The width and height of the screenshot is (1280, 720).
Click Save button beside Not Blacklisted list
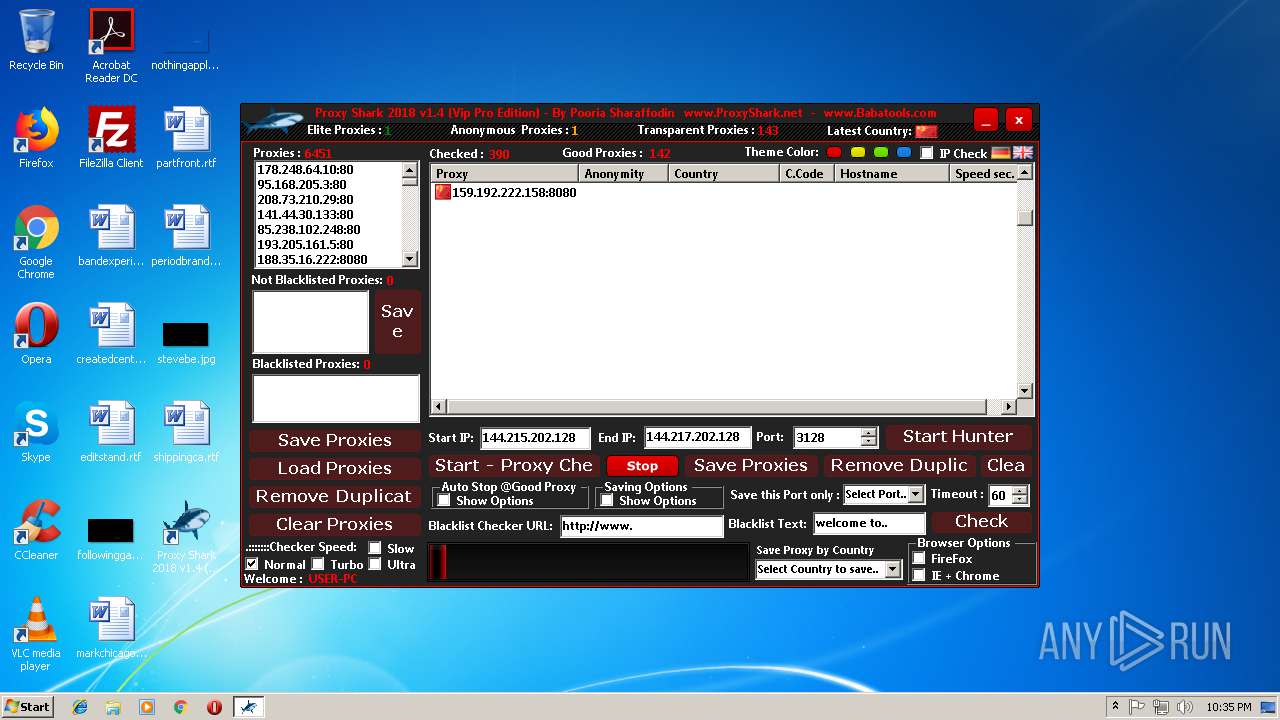(397, 321)
